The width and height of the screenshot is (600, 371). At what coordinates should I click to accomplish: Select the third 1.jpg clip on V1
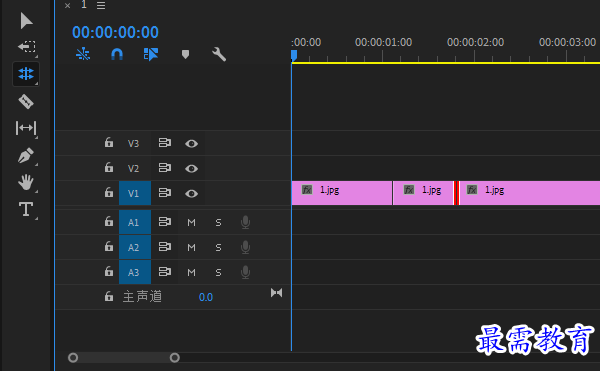click(530, 193)
